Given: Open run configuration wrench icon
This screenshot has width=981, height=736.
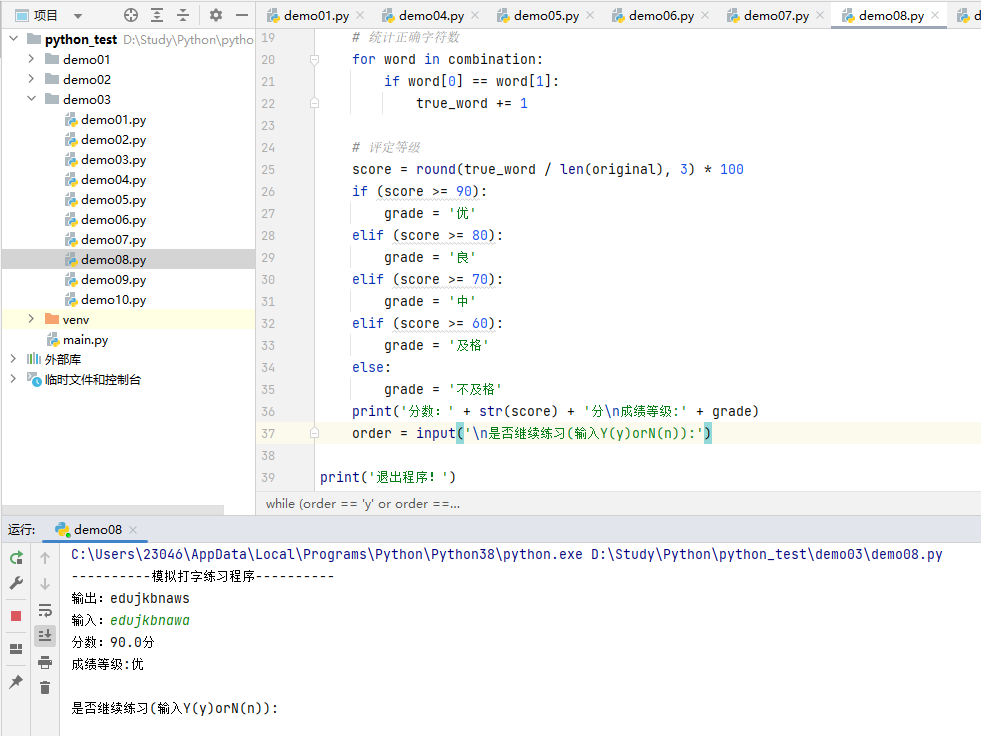Looking at the screenshot, I should 16,583.
